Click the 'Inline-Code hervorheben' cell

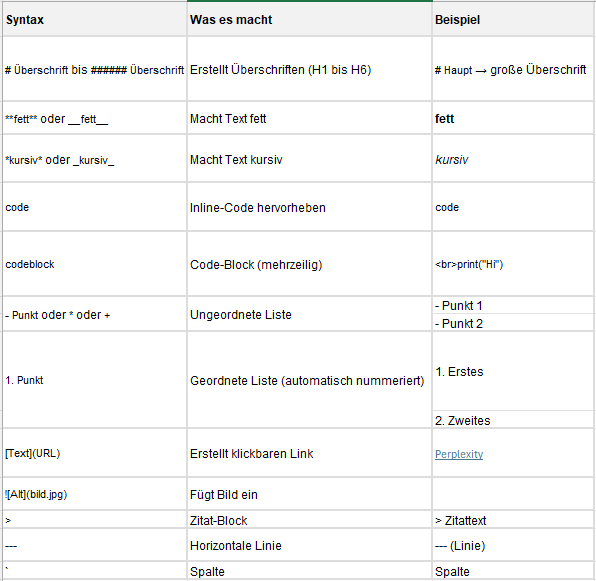(x=309, y=207)
